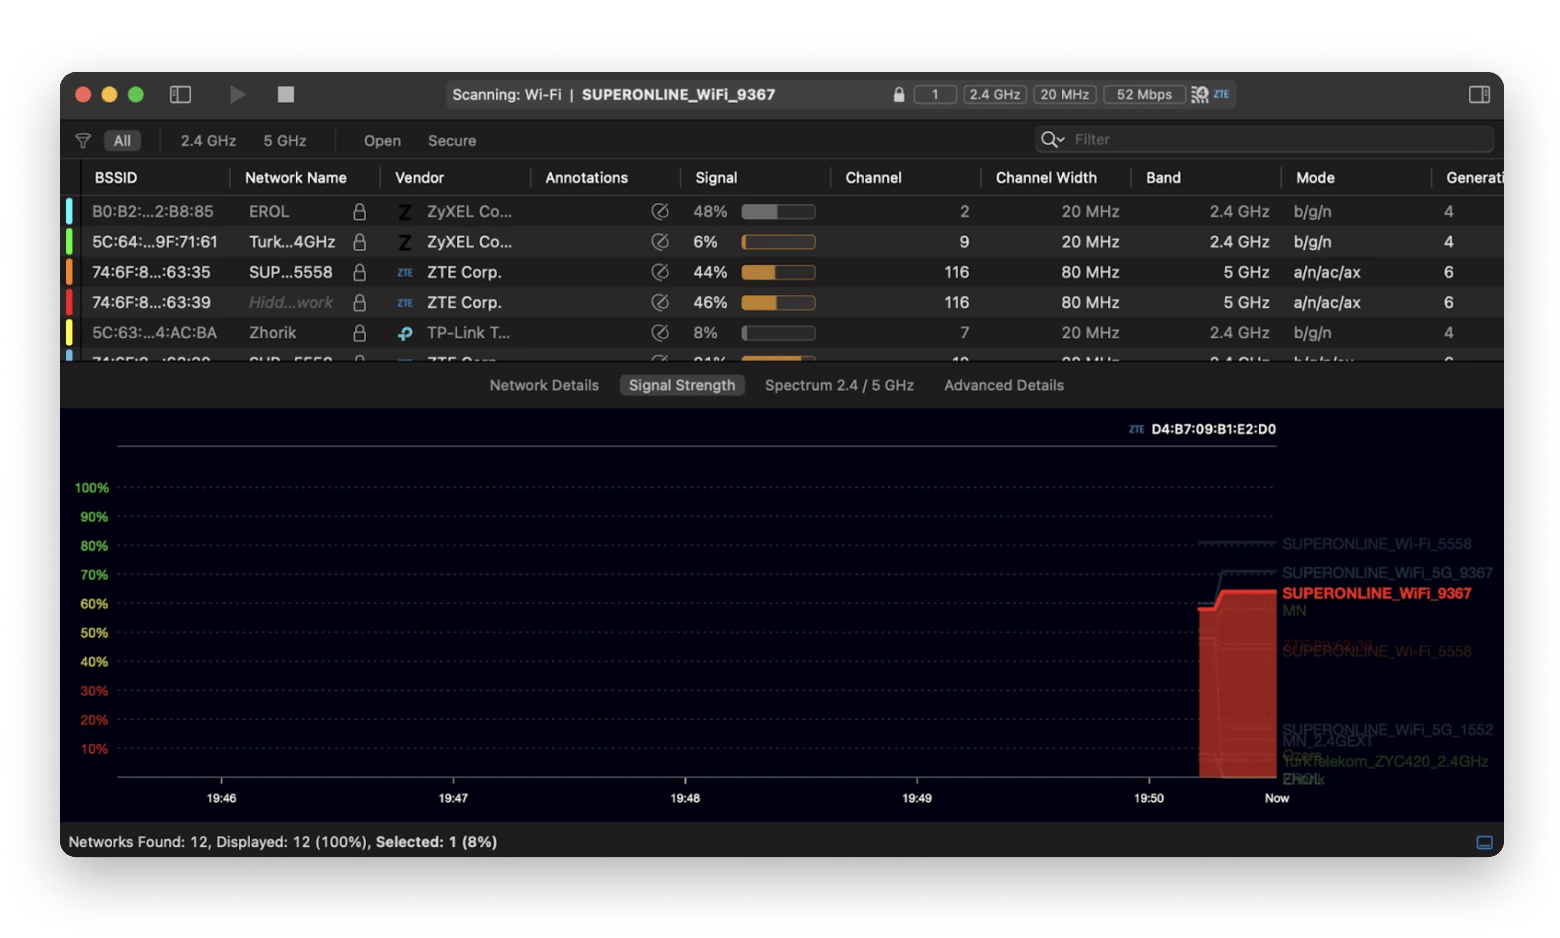Open the filter search magnifier dropdown
Viewport: 1560px width, 938px height.
pos(1053,139)
